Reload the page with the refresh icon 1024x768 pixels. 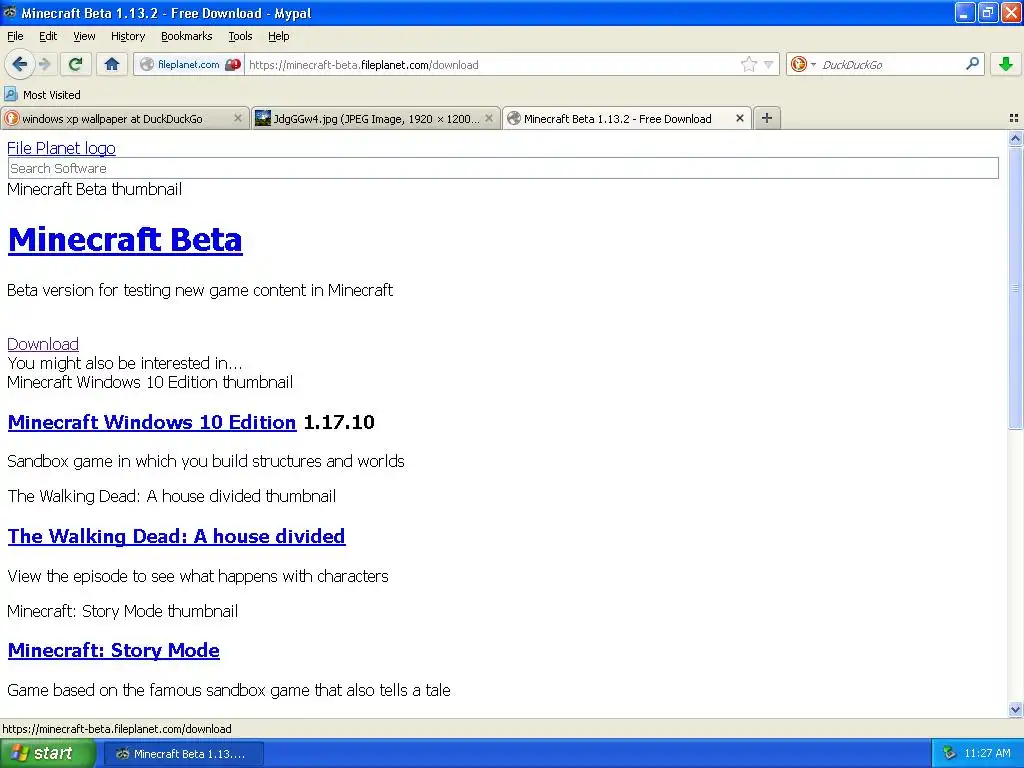[x=75, y=64]
